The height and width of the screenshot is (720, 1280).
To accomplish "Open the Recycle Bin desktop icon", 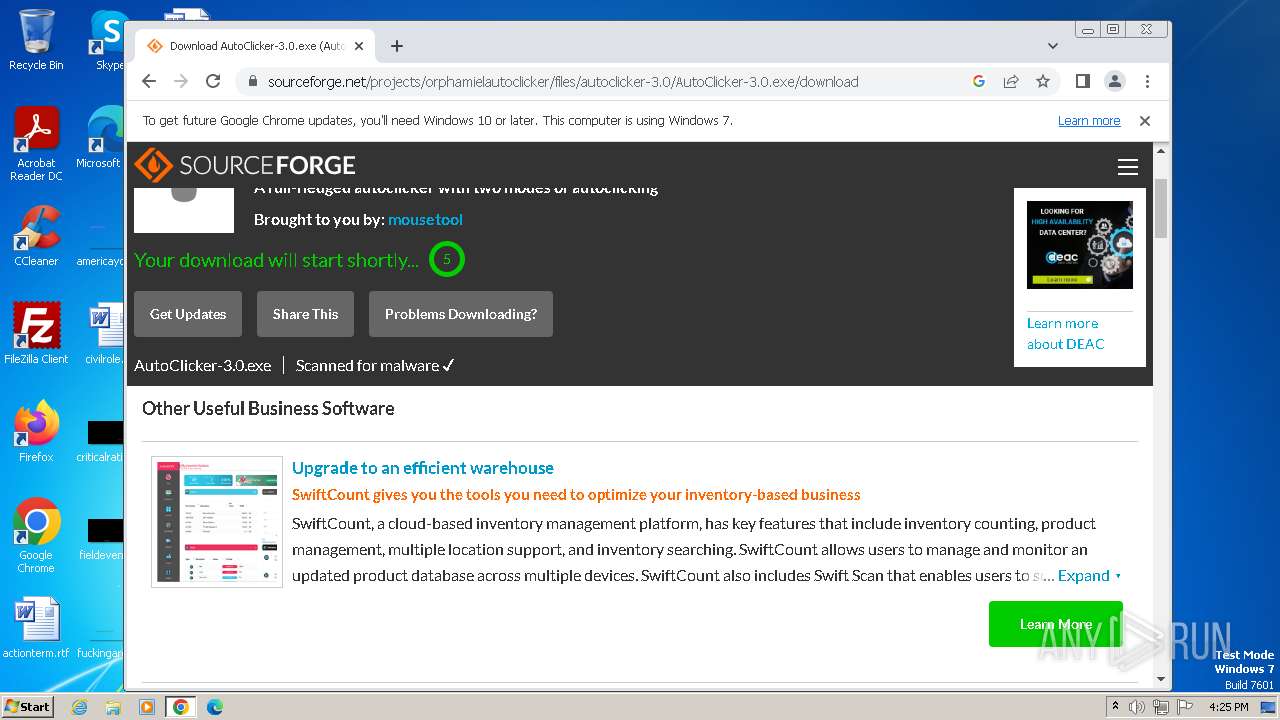I will click(x=36, y=40).
